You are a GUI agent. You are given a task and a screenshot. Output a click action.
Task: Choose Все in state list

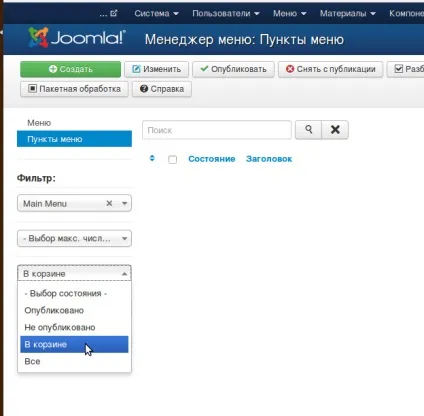74,361
